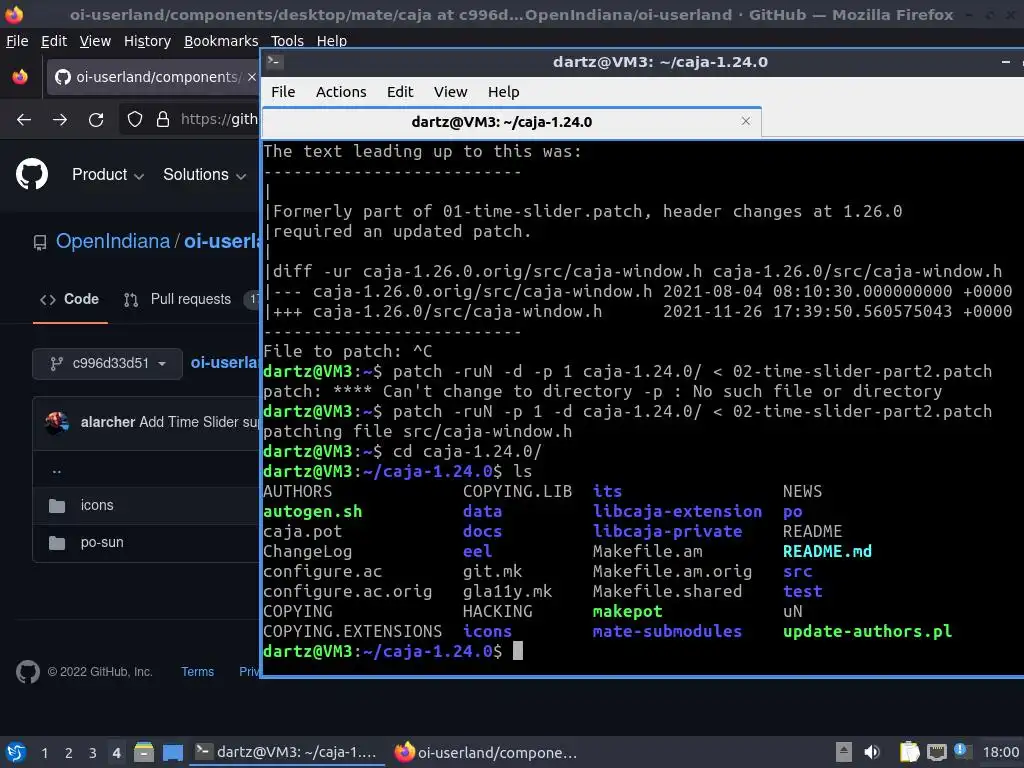Click the show desktop taskbar icon
Screen dimensions: 1024x768
click(173, 752)
